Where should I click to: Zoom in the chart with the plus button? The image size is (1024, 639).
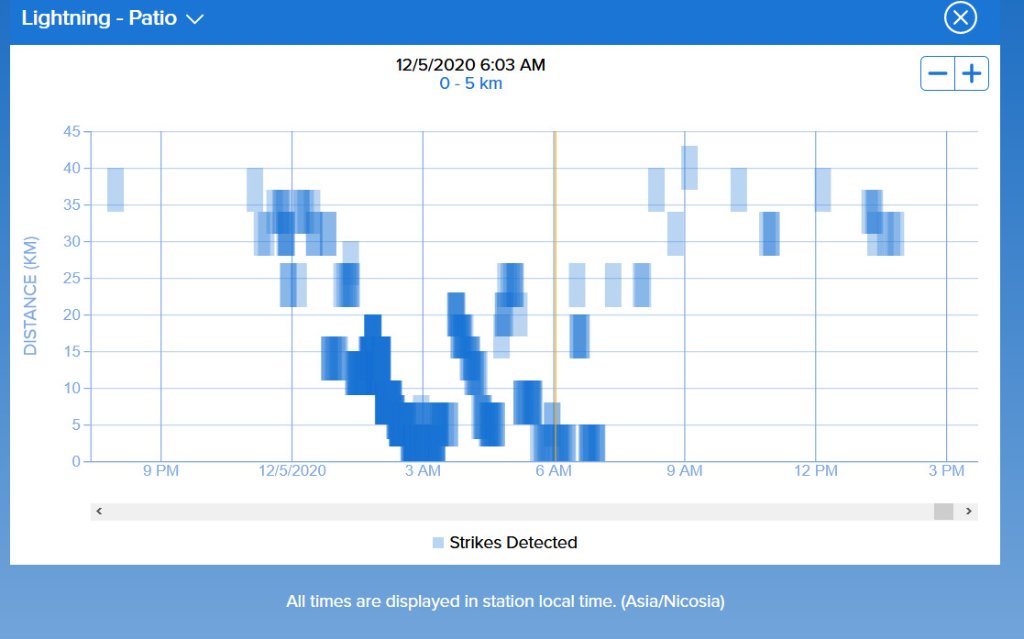pyautogui.click(x=971, y=74)
